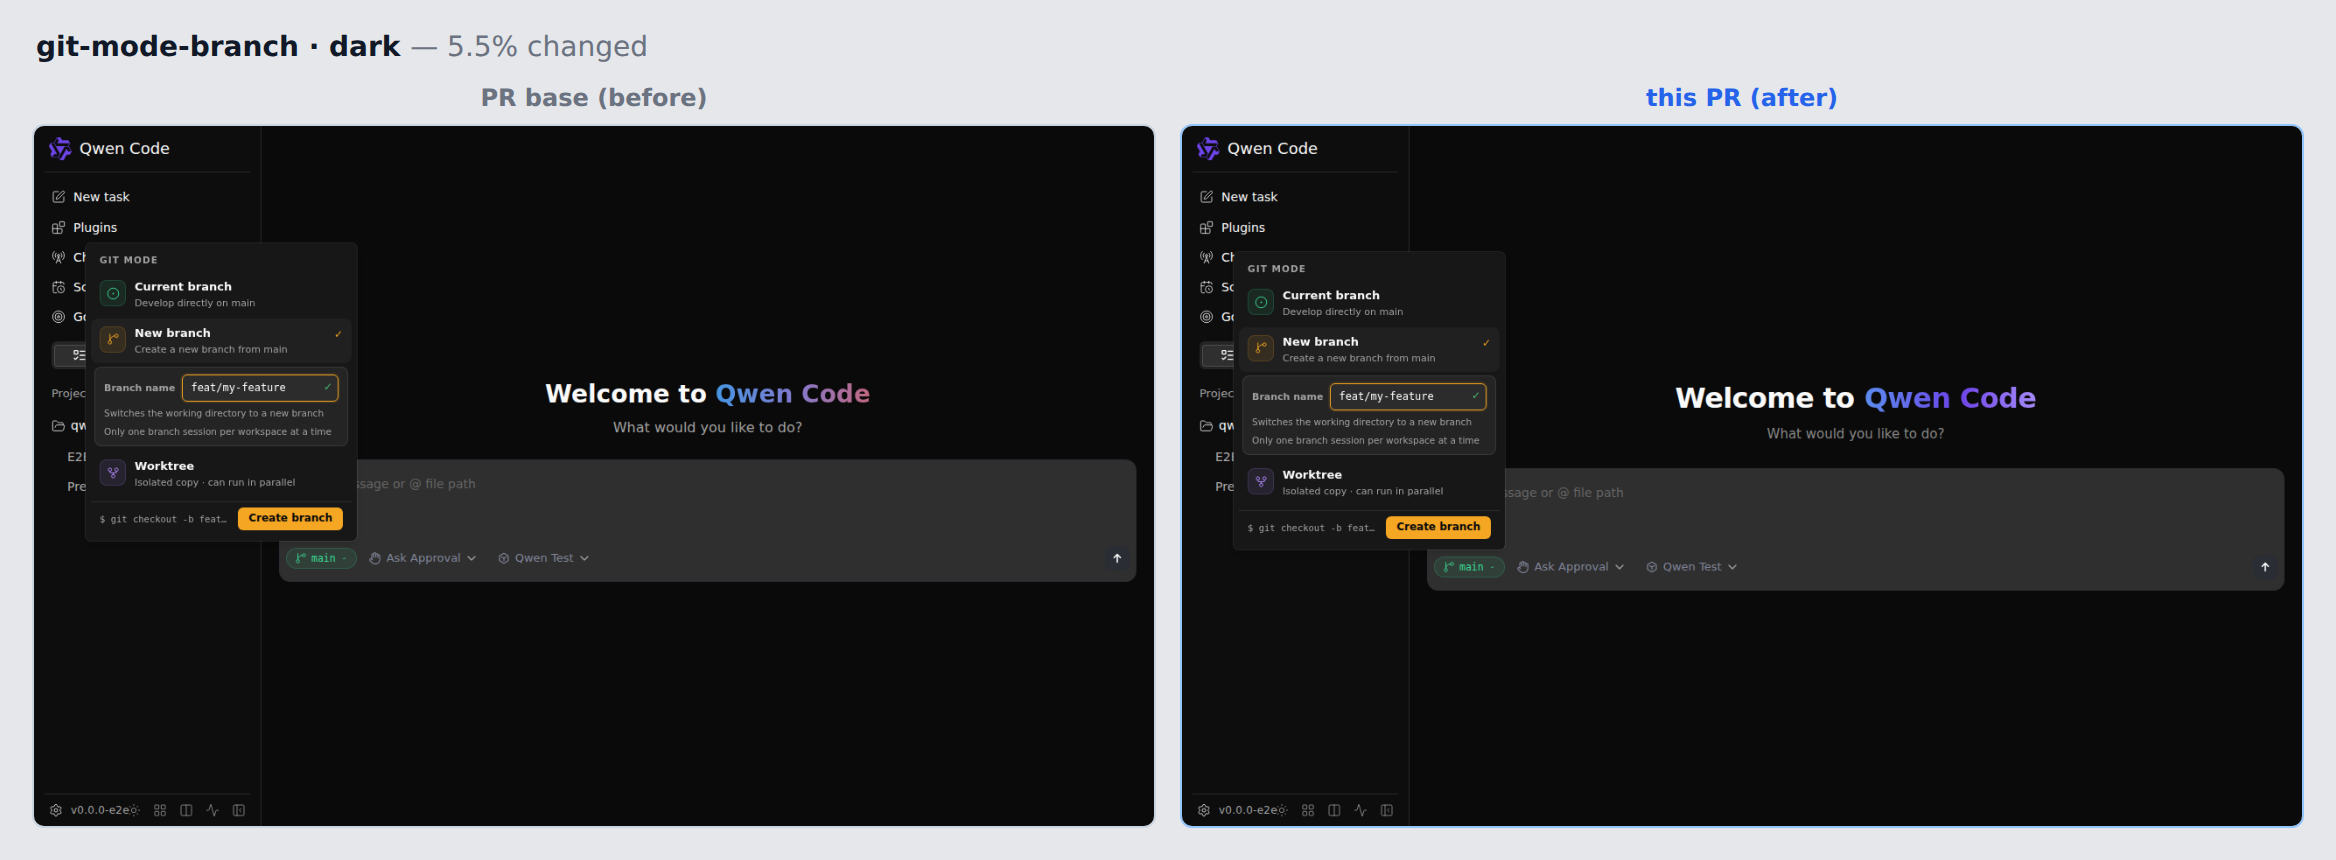Click the four-squares grid icon in after panel footer
Viewport: 2336px width, 860px height.
(1308, 810)
